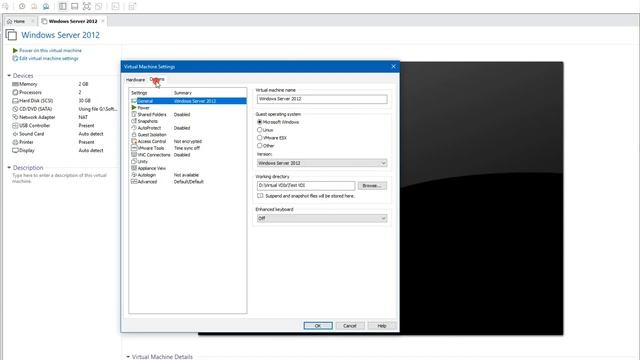Screen dimensions: 640x360
Task: Click the Help button
Action: point(382,326)
